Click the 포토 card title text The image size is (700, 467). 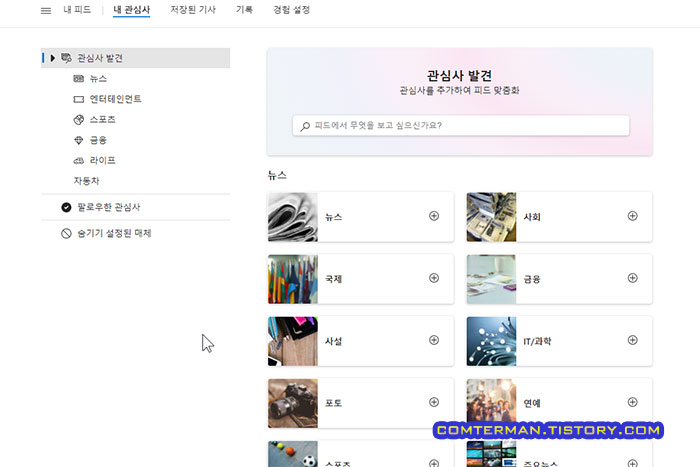click(x=333, y=403)
